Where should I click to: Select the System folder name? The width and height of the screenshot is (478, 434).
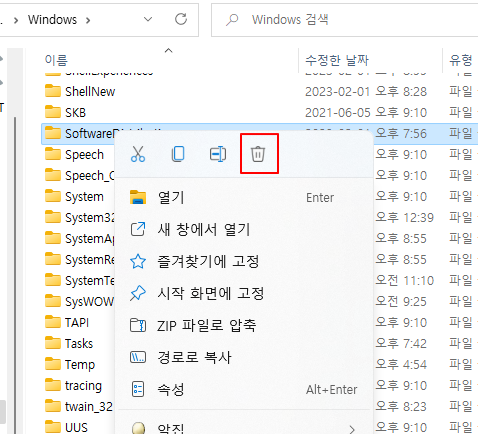84,197
